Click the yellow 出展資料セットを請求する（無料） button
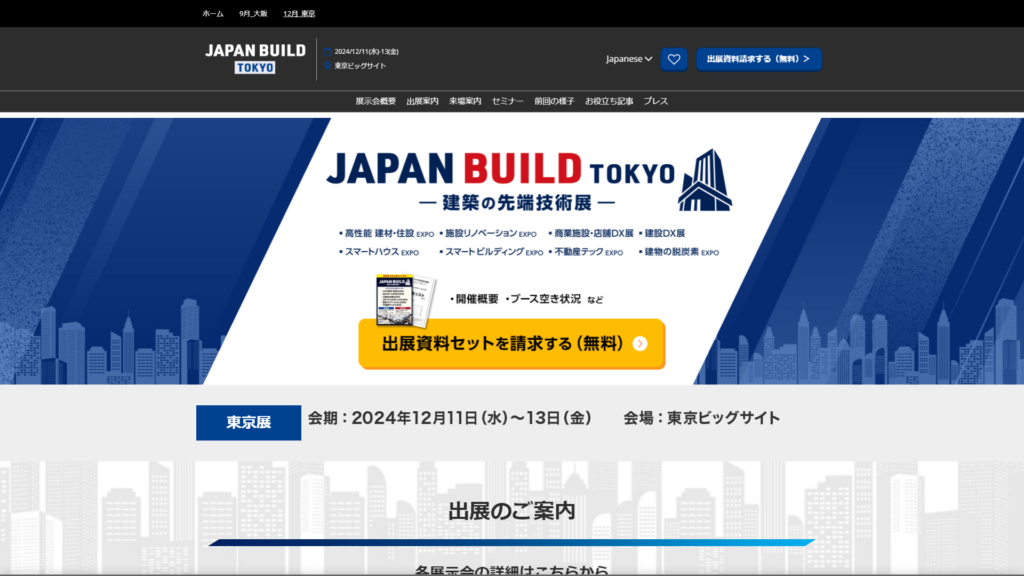 click(511, 344)
